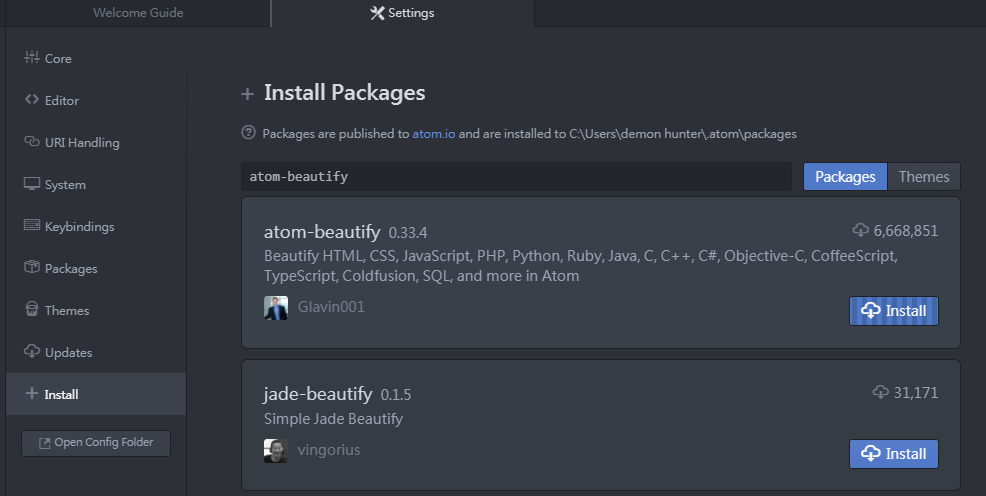This screenshot has width=986, height=496.
Task: Switch search filter to Themes
Action: [x=924, y=177]
